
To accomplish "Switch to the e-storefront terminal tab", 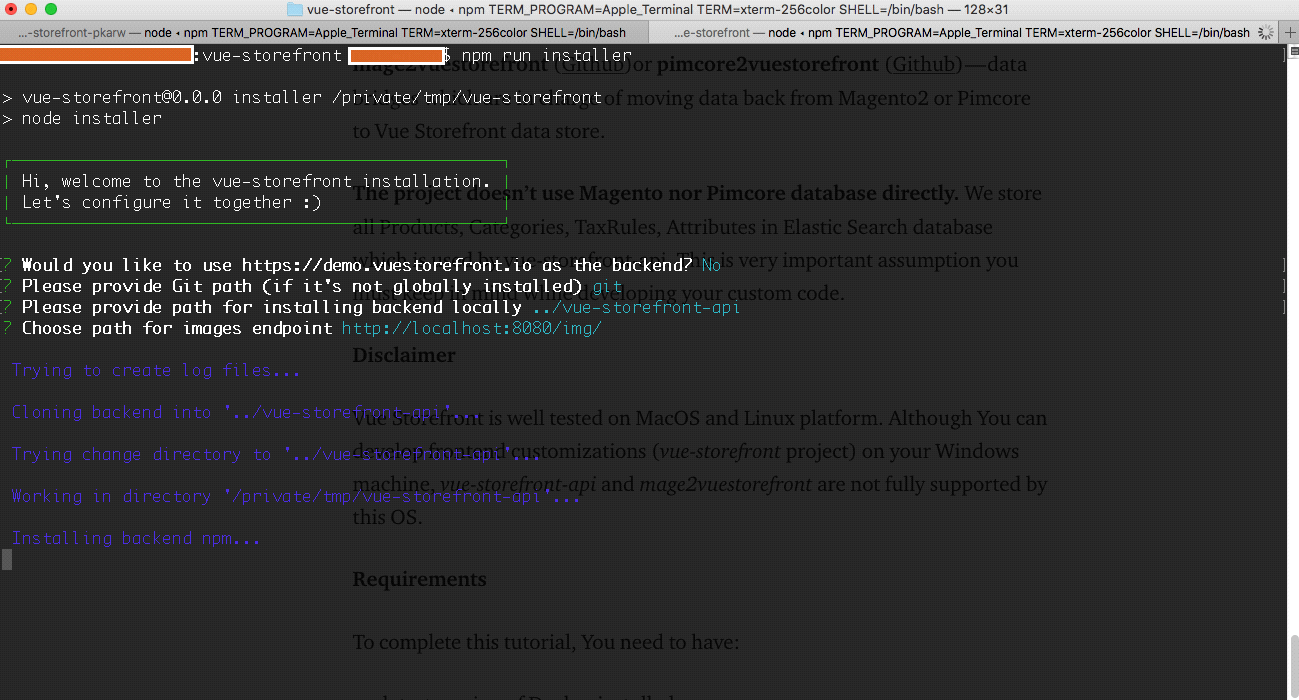I will point(964,32).
